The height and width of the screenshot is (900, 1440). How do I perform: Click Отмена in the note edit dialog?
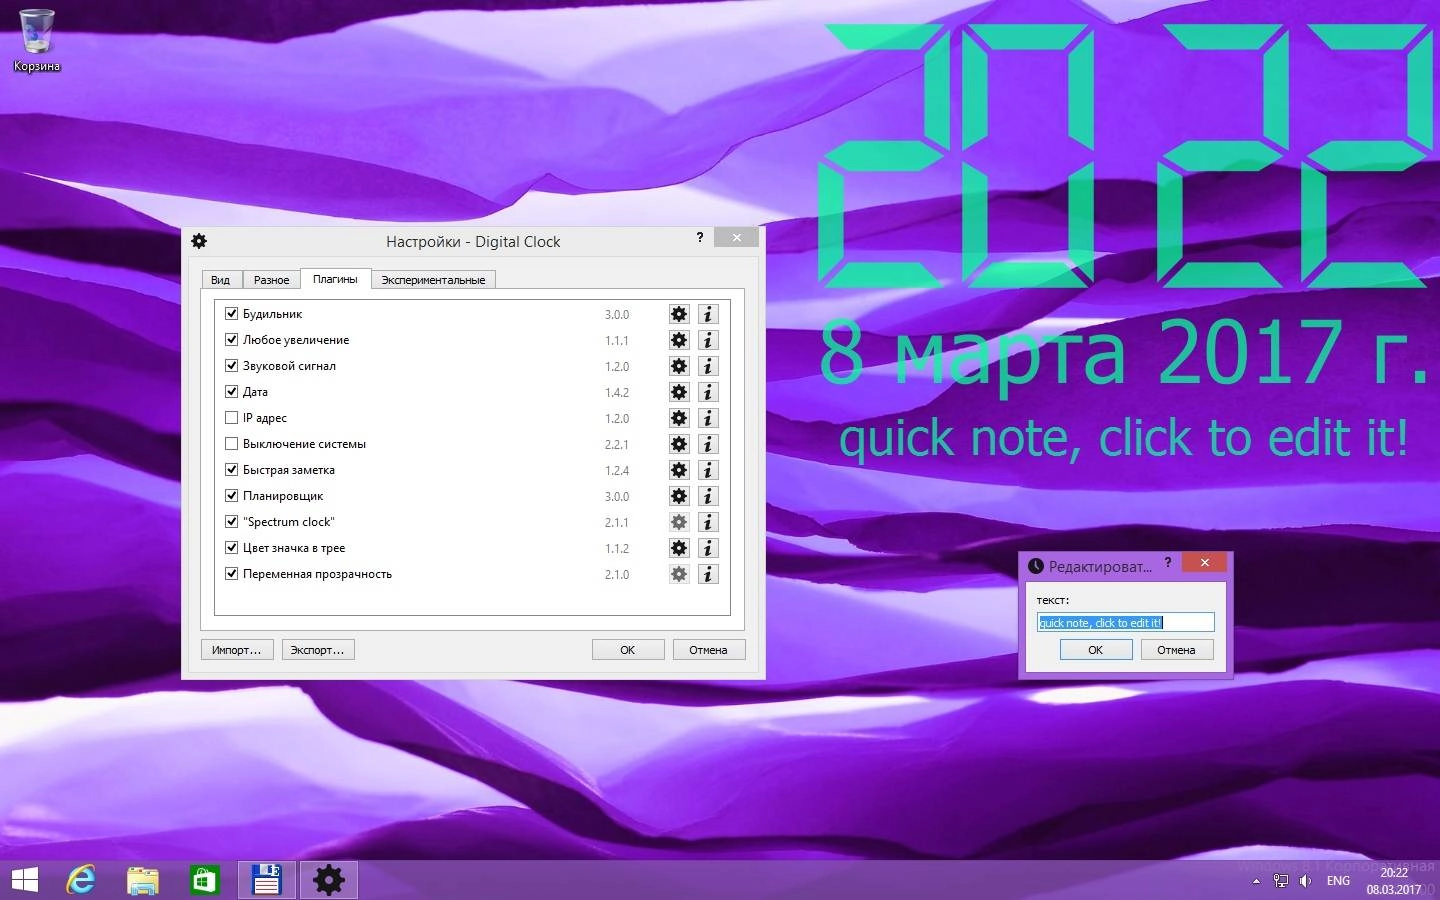pyautogui.click(x=1177, y=650)
